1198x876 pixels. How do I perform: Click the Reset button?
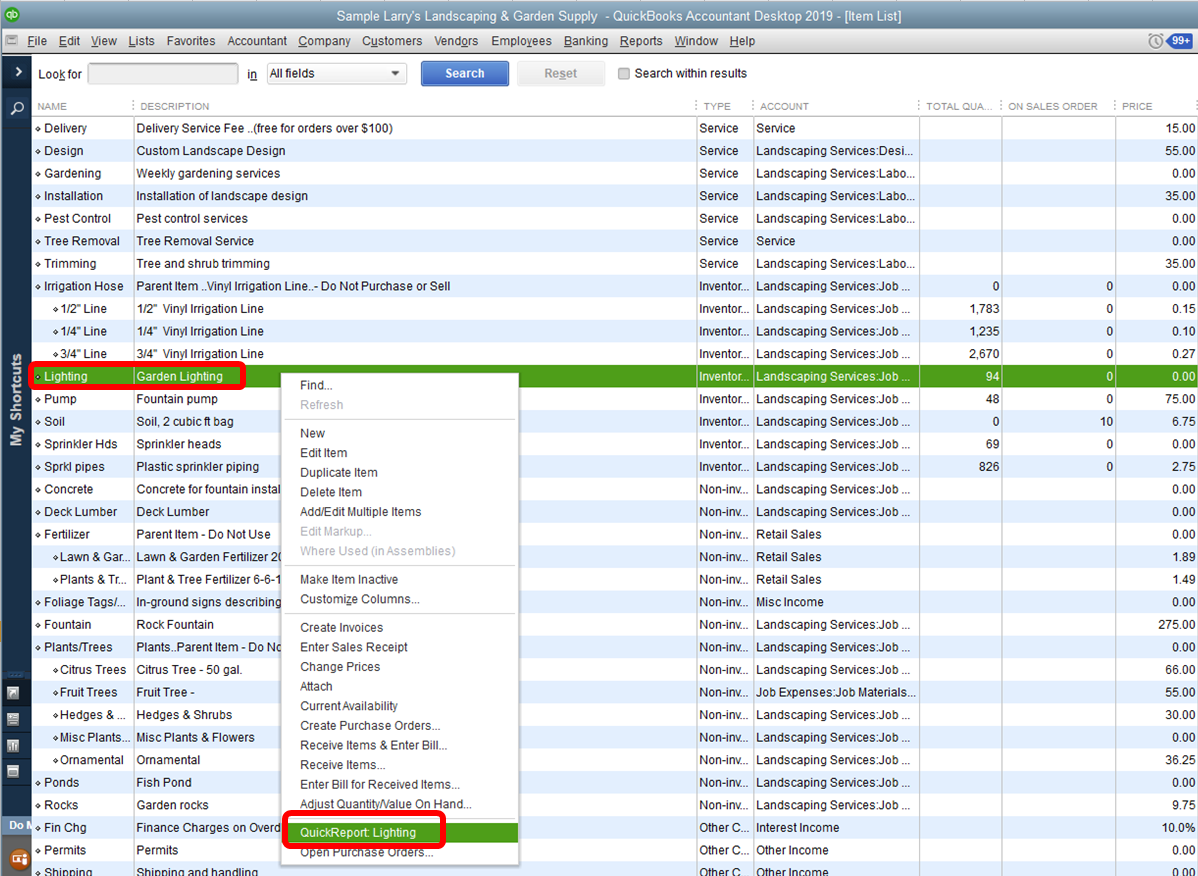[560, 73]
